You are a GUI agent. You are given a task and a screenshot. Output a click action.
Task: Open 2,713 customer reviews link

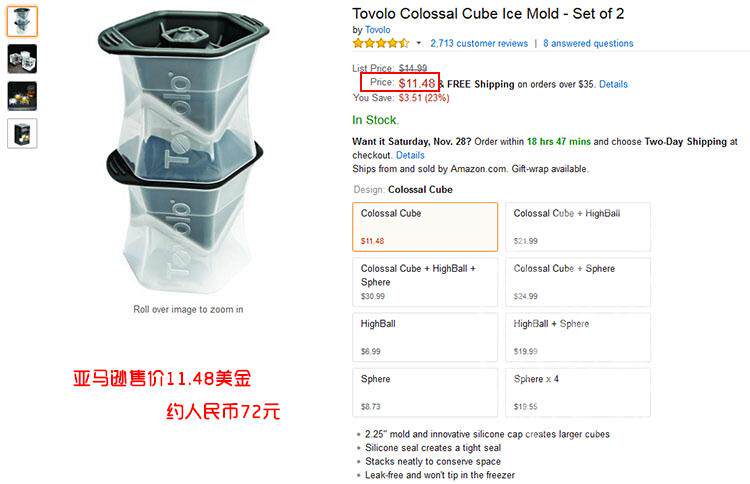point(479,44)
